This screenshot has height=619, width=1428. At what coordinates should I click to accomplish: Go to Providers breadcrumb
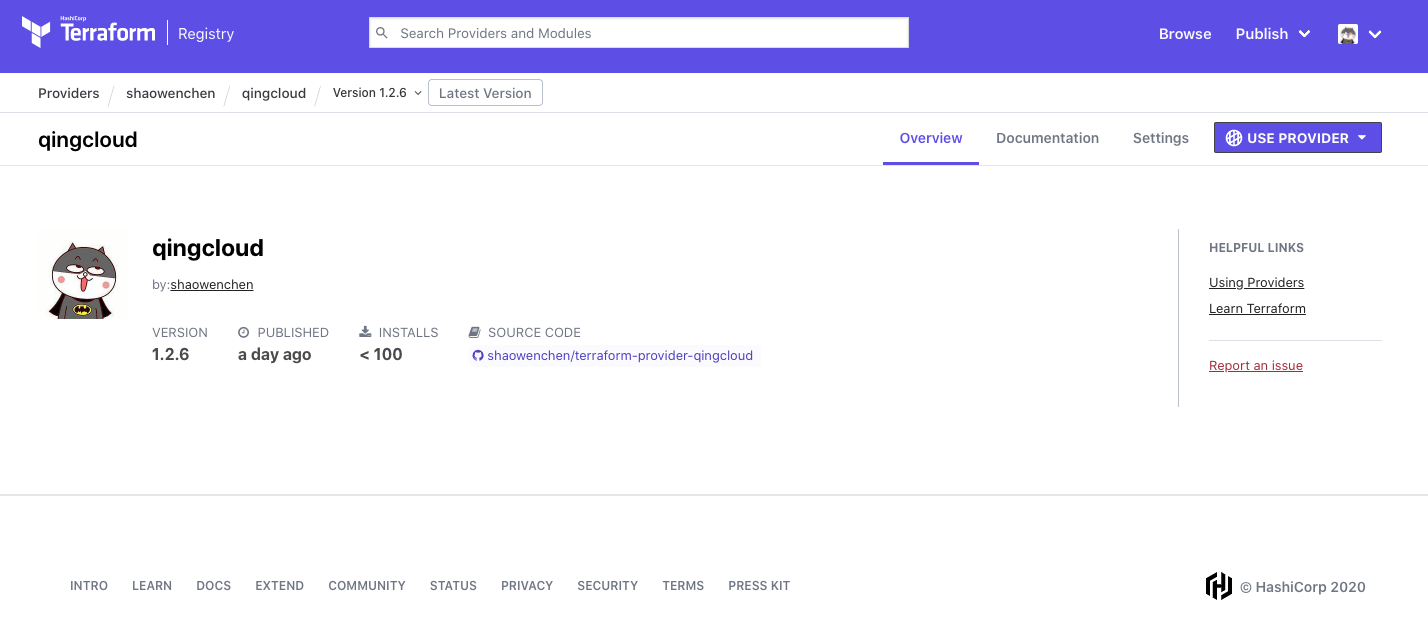(69, 93)
